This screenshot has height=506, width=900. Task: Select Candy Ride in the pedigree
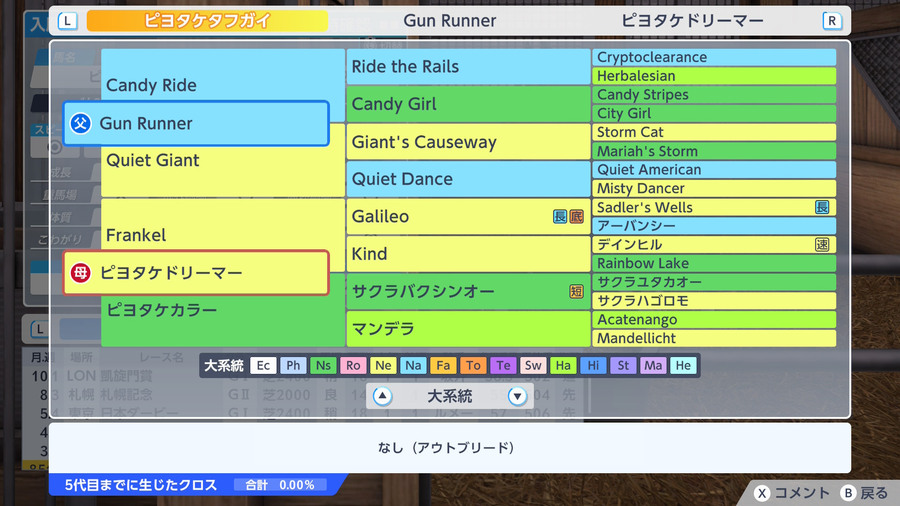tap(223, 85)
